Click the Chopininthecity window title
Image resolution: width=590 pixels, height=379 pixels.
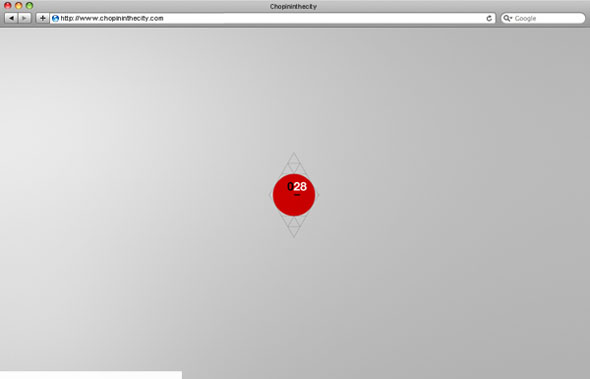293,6
